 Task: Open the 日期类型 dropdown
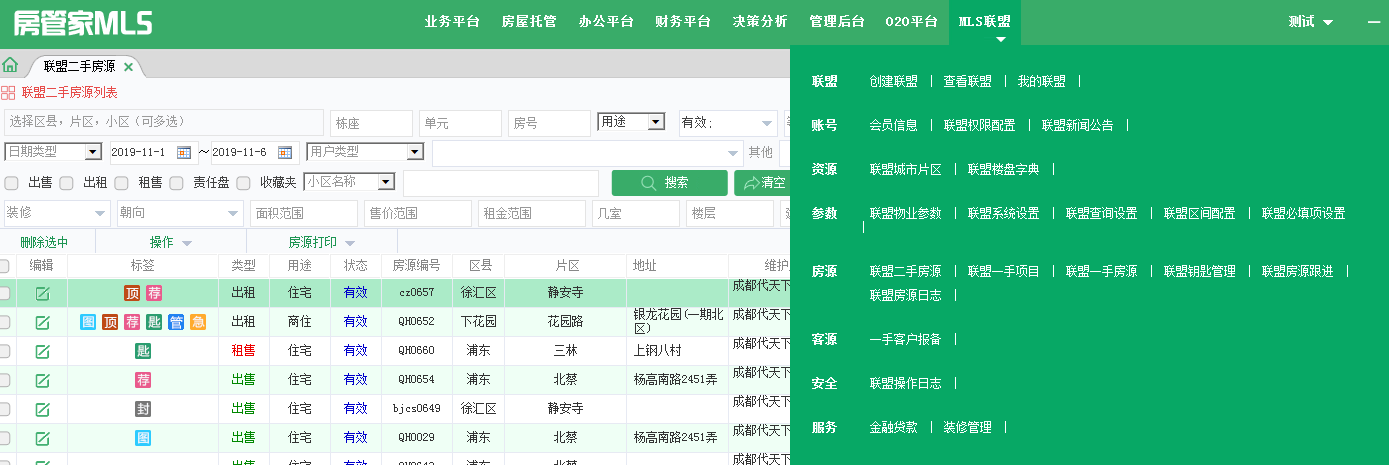coord(93,152)
